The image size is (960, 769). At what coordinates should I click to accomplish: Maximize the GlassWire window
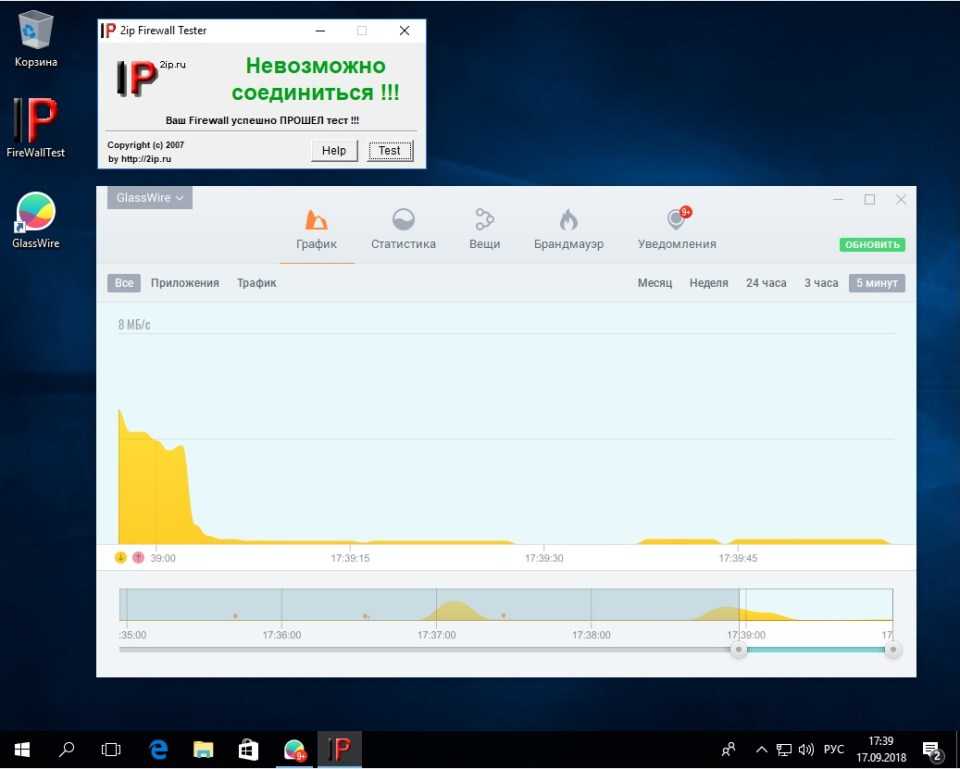869,199
